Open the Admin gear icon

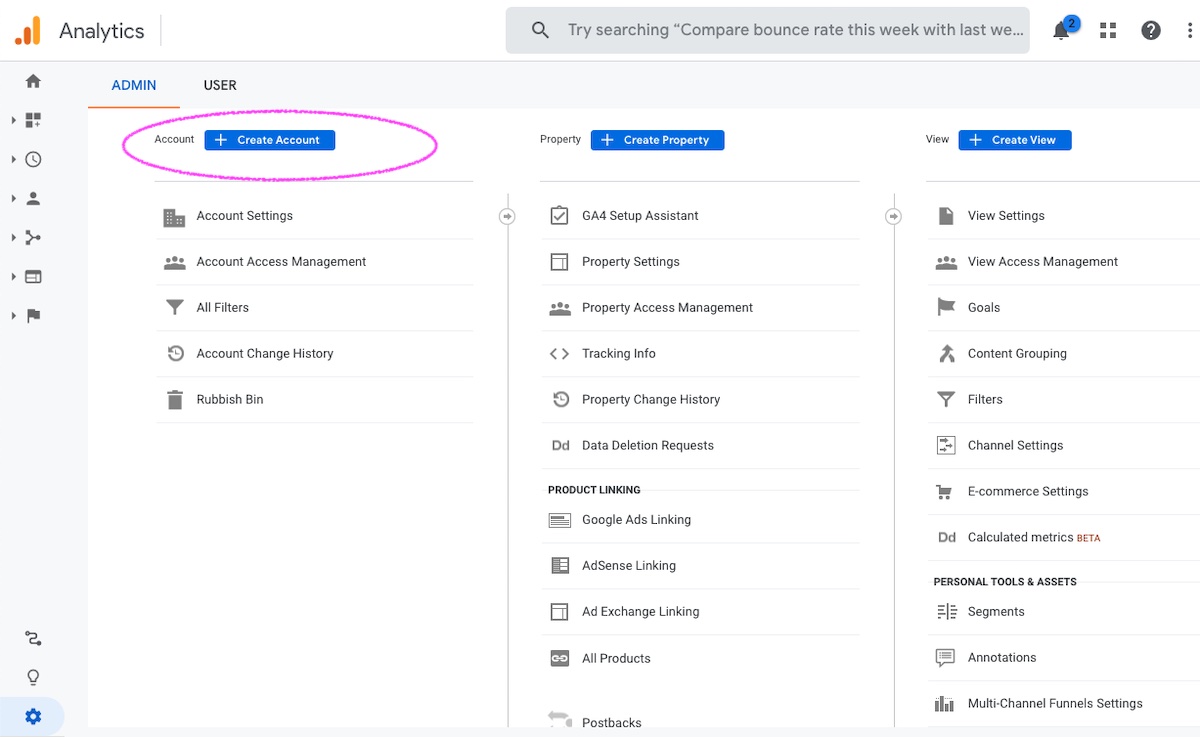[33, 716]
